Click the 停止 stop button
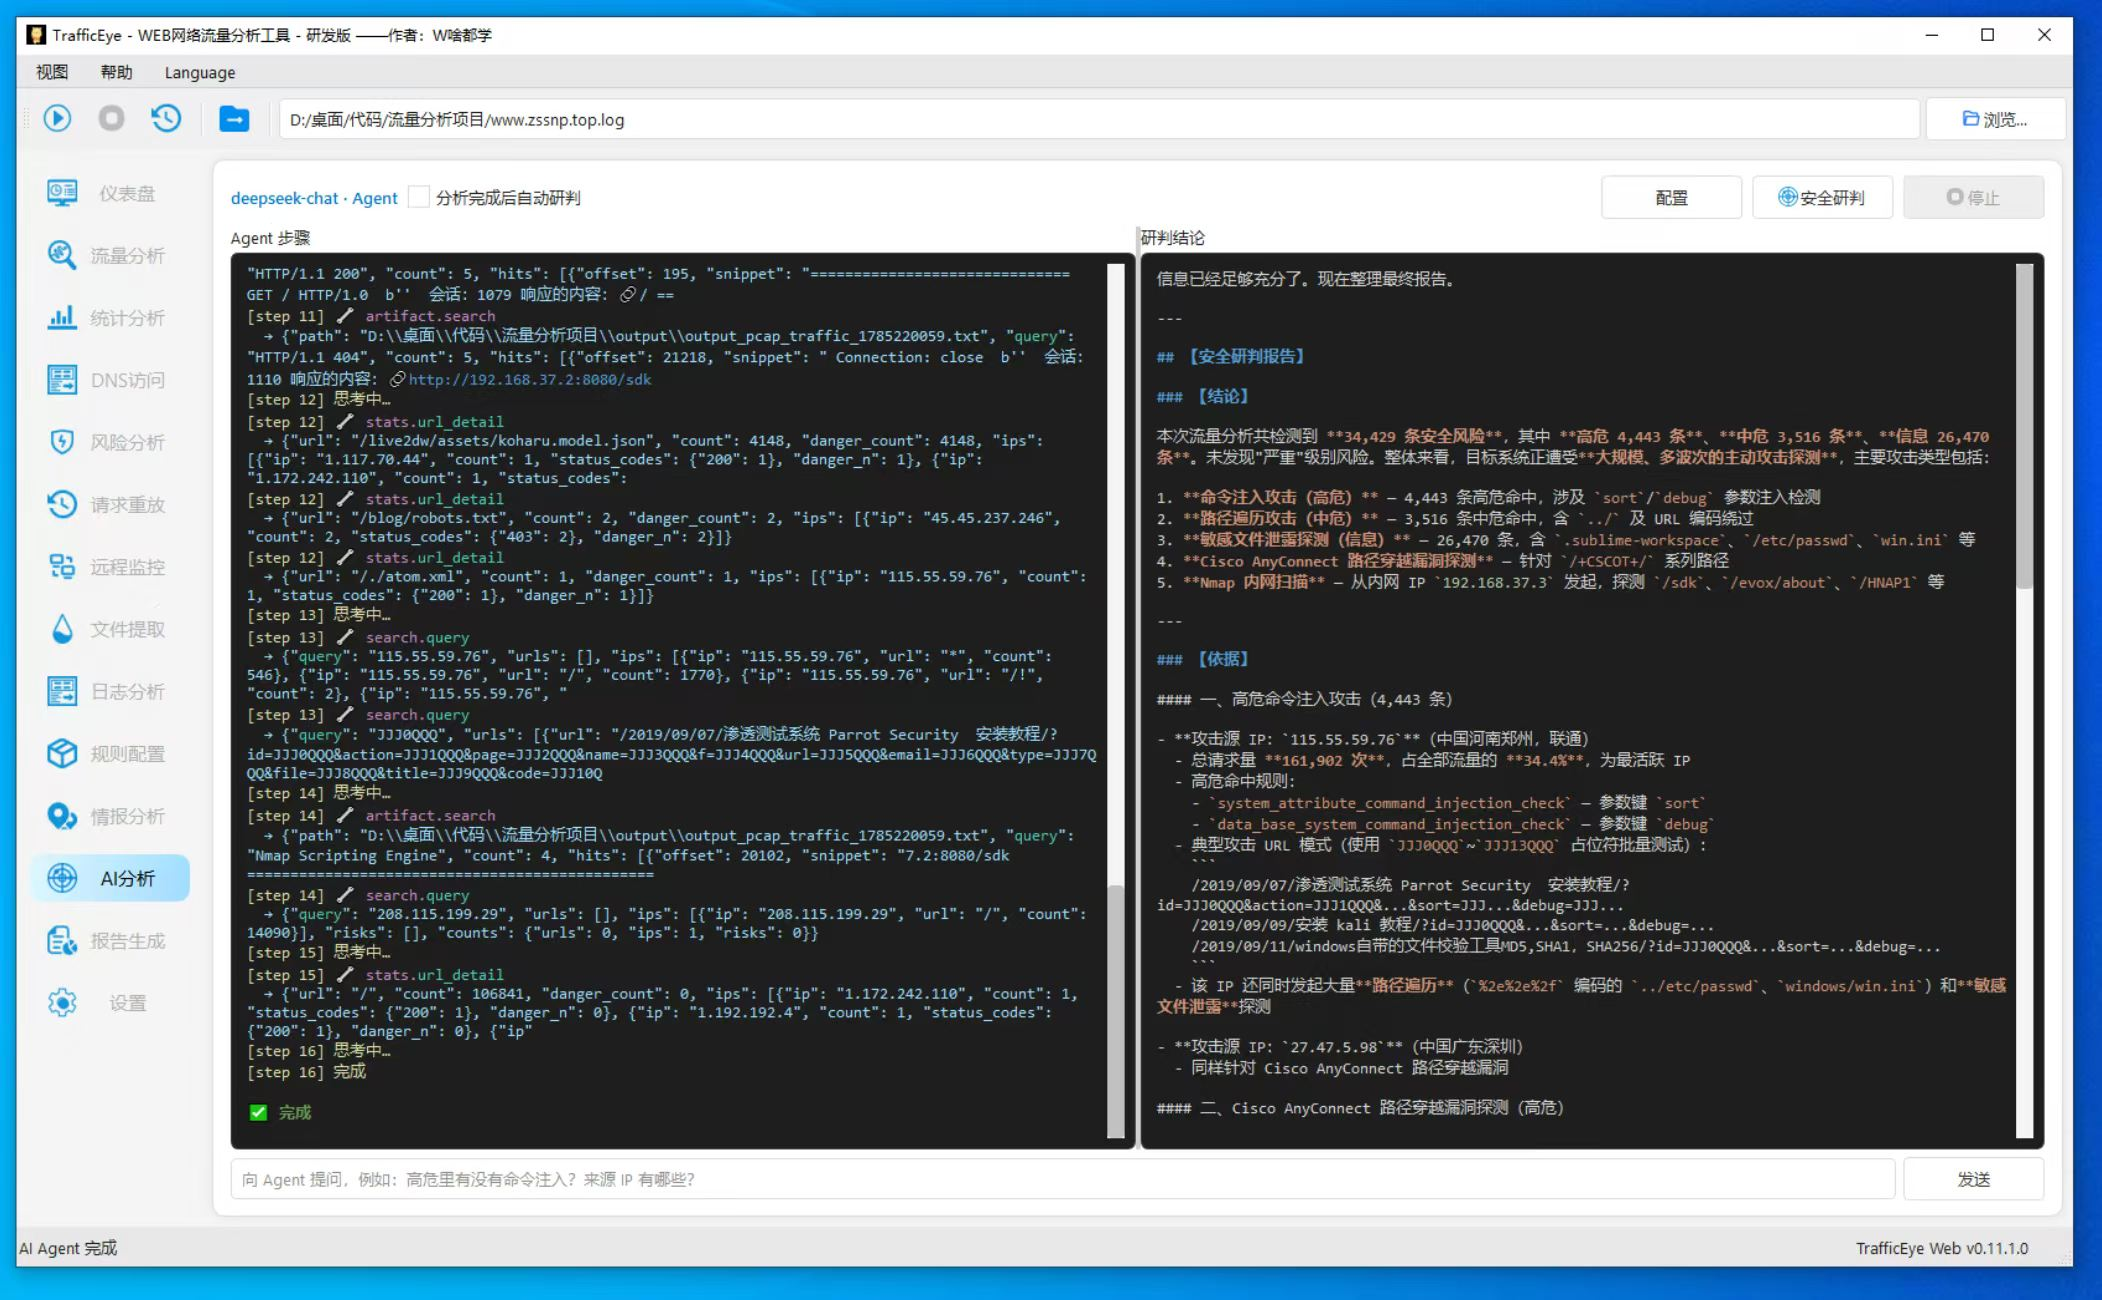 click(x=1973, y=197)
